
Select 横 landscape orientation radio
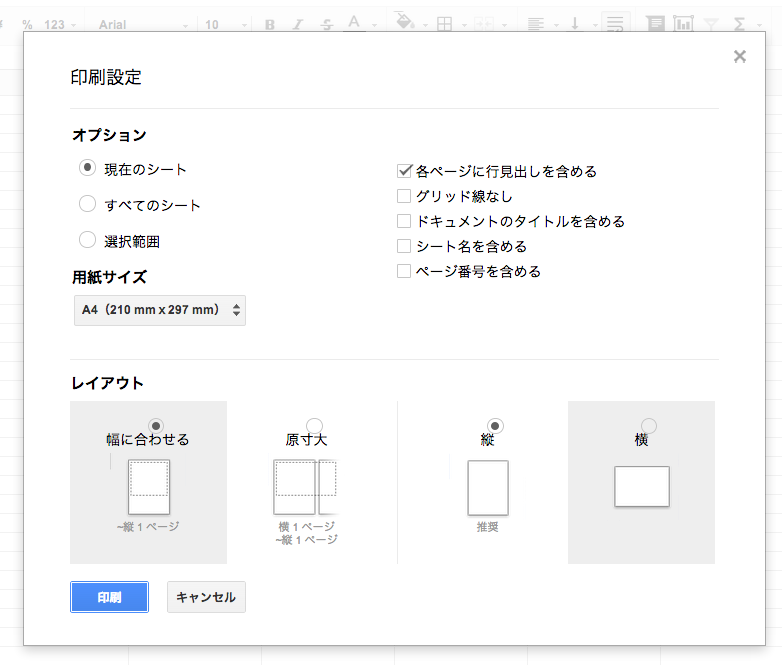coord(649,426)
